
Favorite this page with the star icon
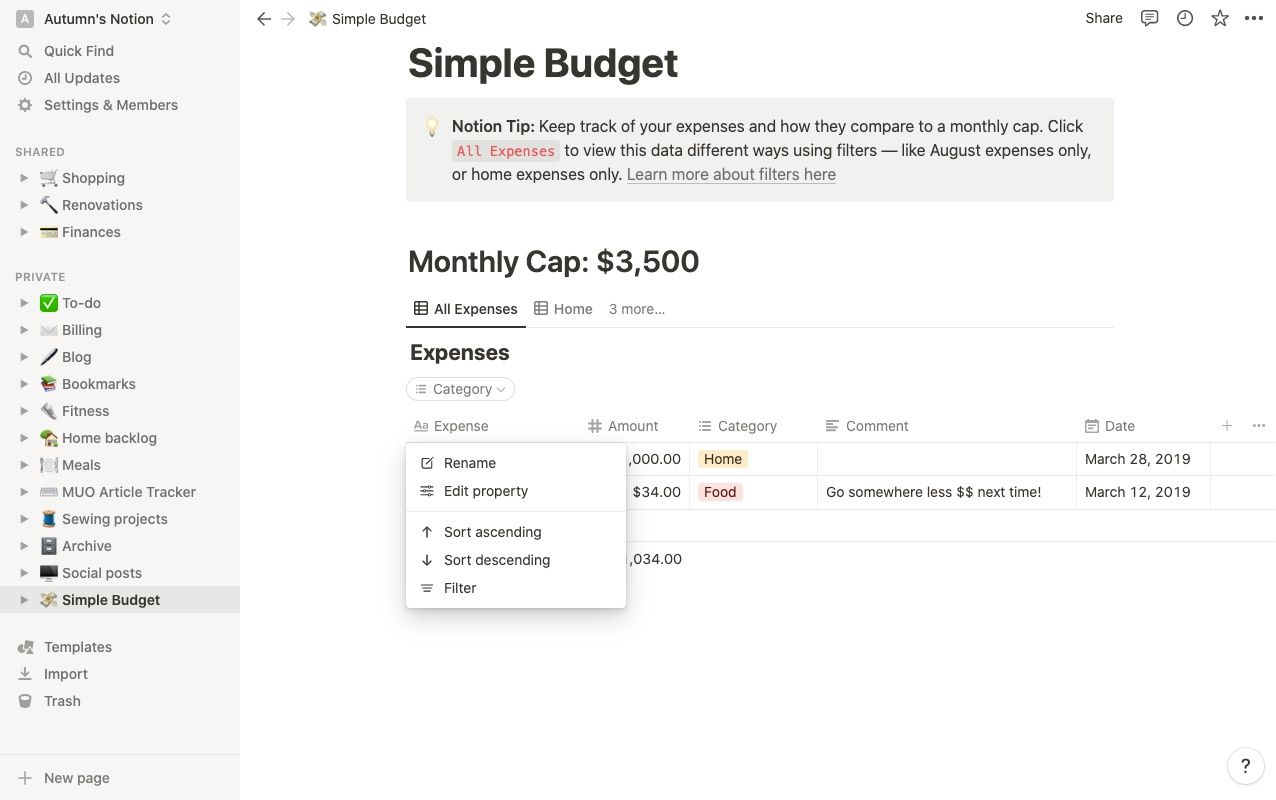1220,18
